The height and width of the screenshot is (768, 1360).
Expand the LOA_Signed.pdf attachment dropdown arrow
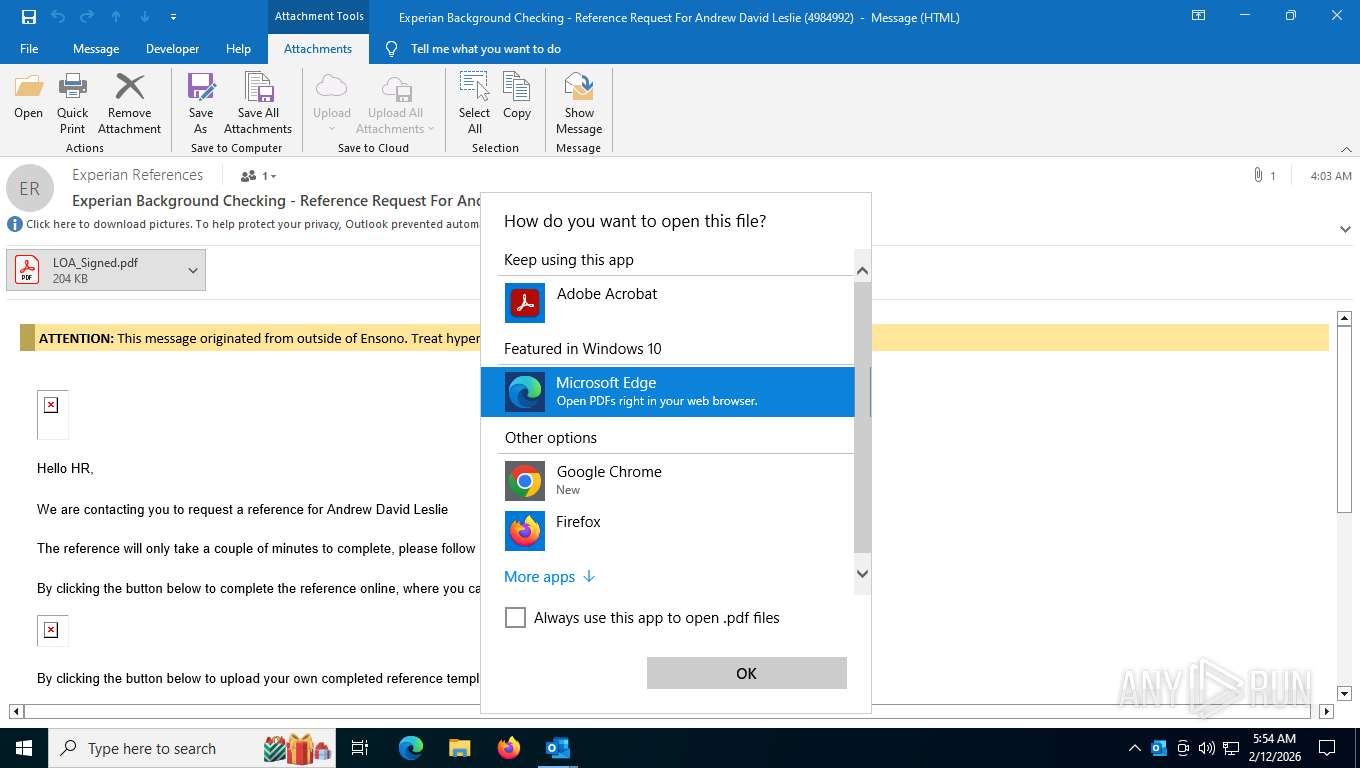point(193,270)
